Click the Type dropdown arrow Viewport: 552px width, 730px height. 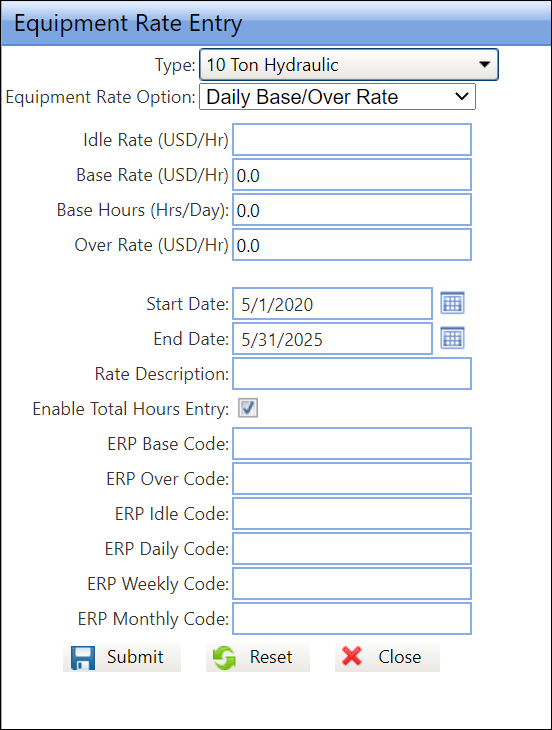point(485,64)
